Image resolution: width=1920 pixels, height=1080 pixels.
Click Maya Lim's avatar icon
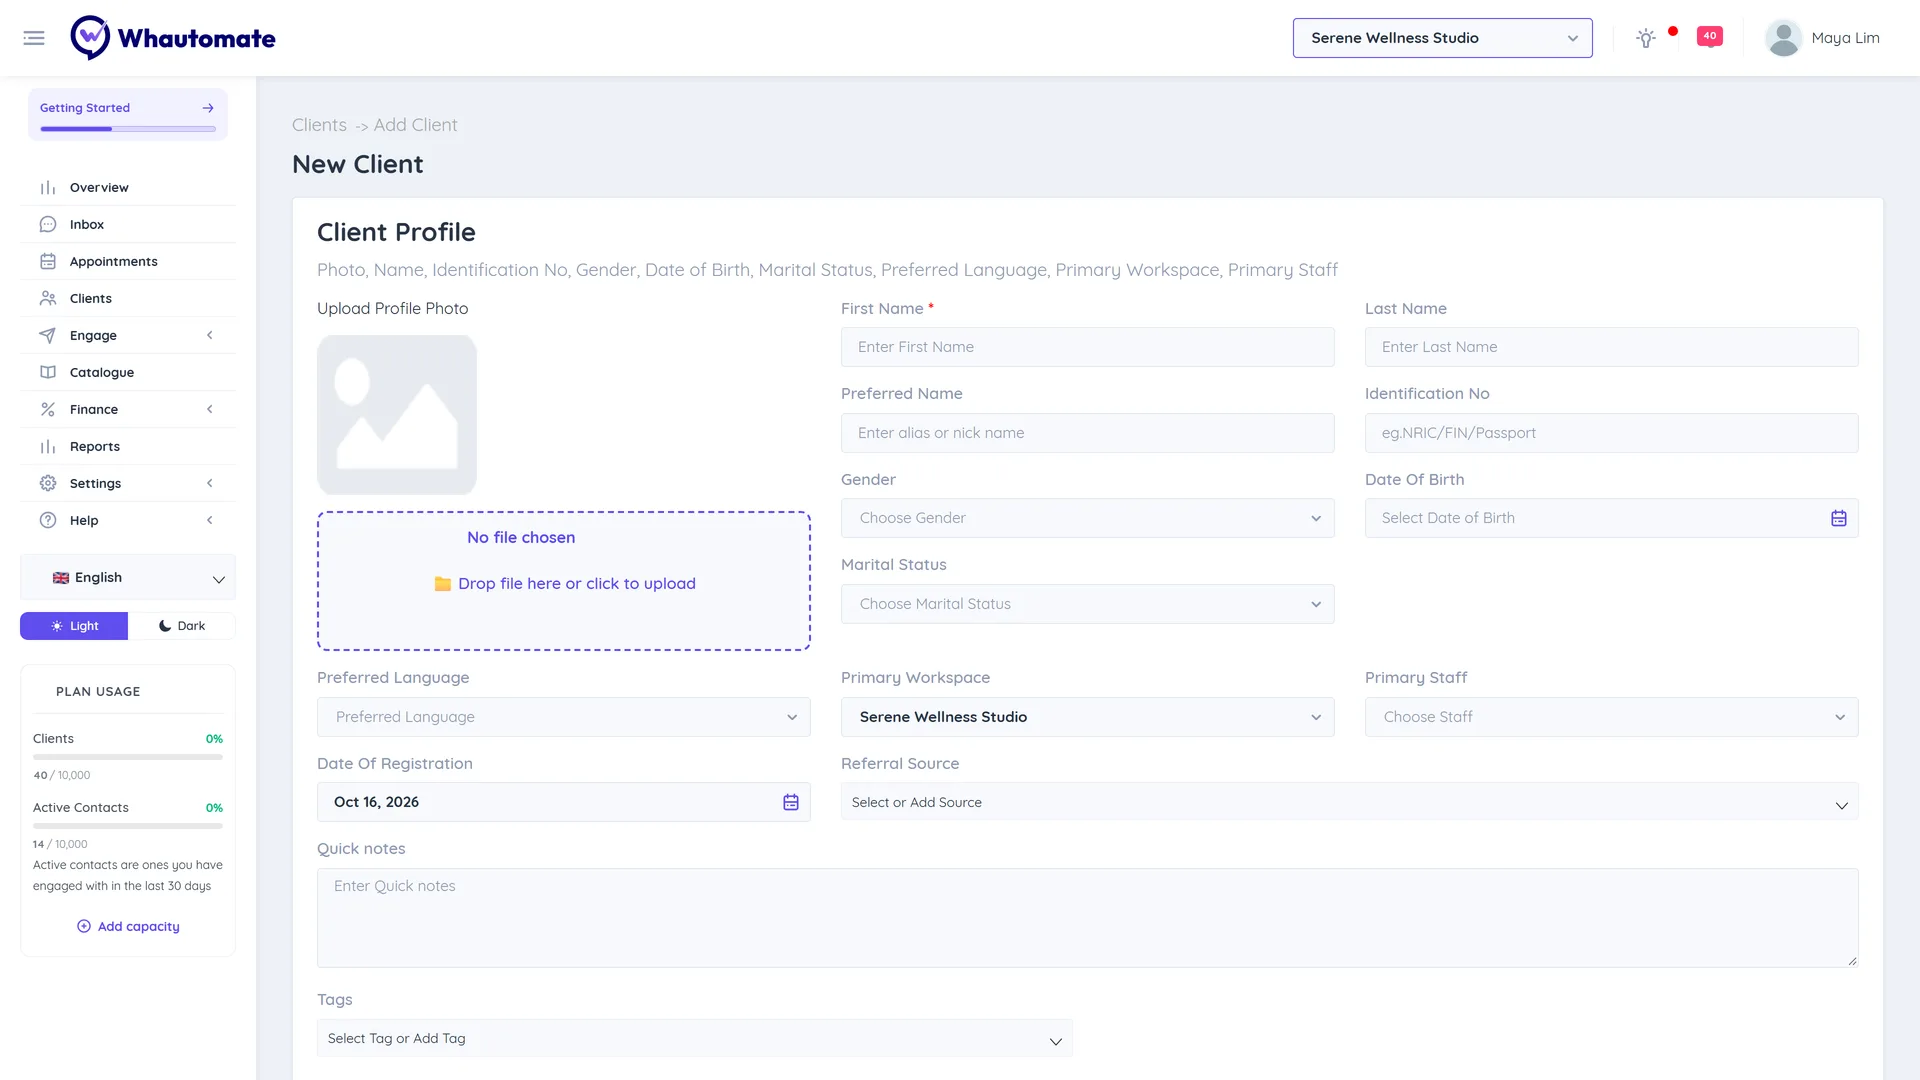[x=1783, y=38]
